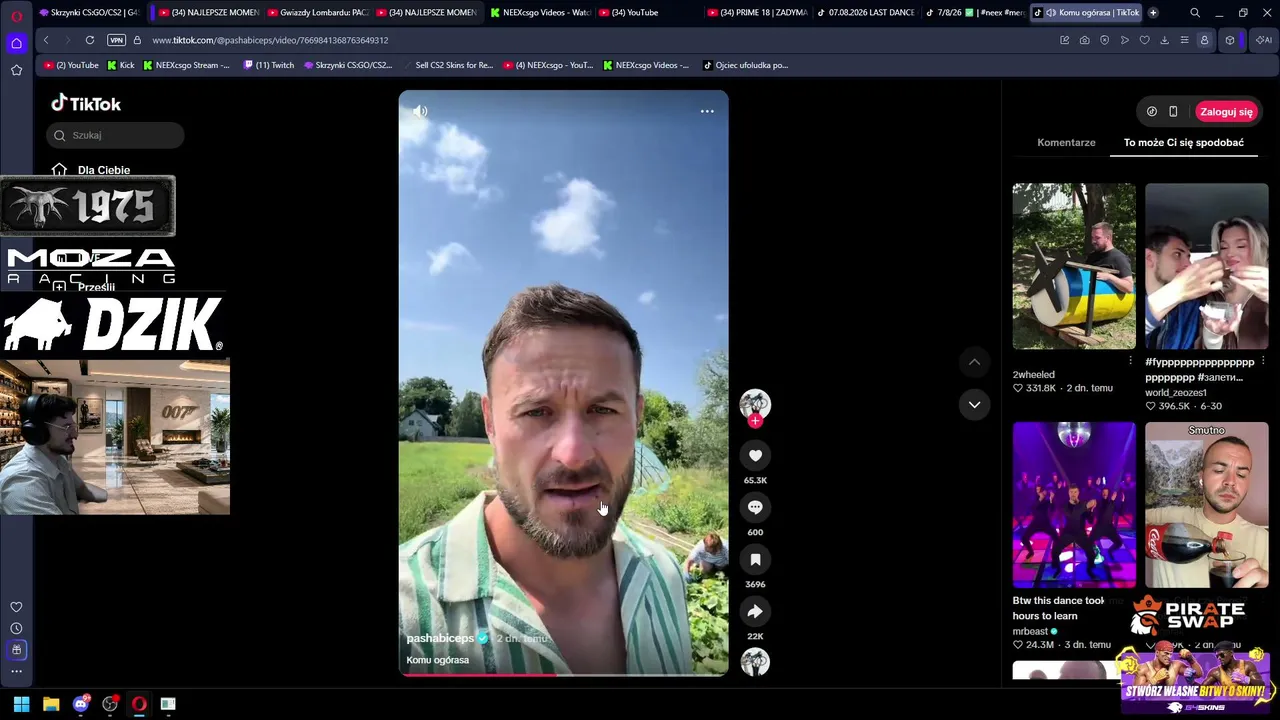Take a snapshot with the camera icon
Screen dimensions: 1280x720
tap(1084, 40)
